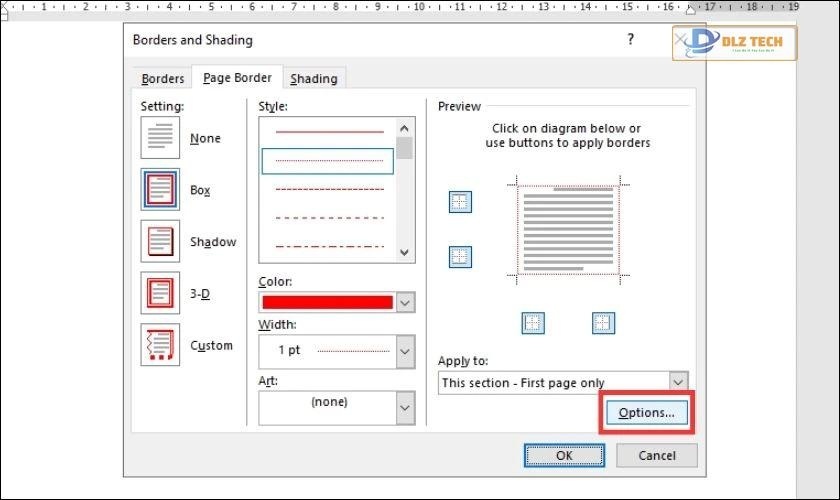The width and height of the screenshot is (840, 500).
Task: Toggle the left border preview button
Action: pyautogui.click(x=534, y=323)
